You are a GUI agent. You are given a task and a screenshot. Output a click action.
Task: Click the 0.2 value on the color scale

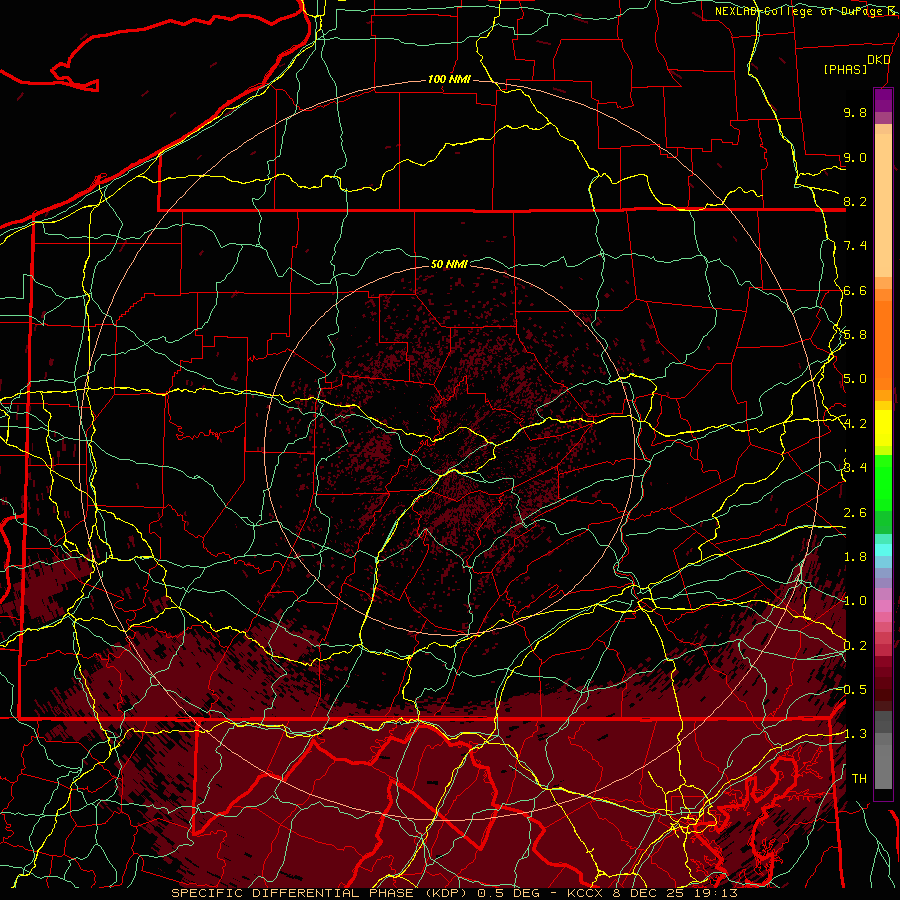click(855, 646)
